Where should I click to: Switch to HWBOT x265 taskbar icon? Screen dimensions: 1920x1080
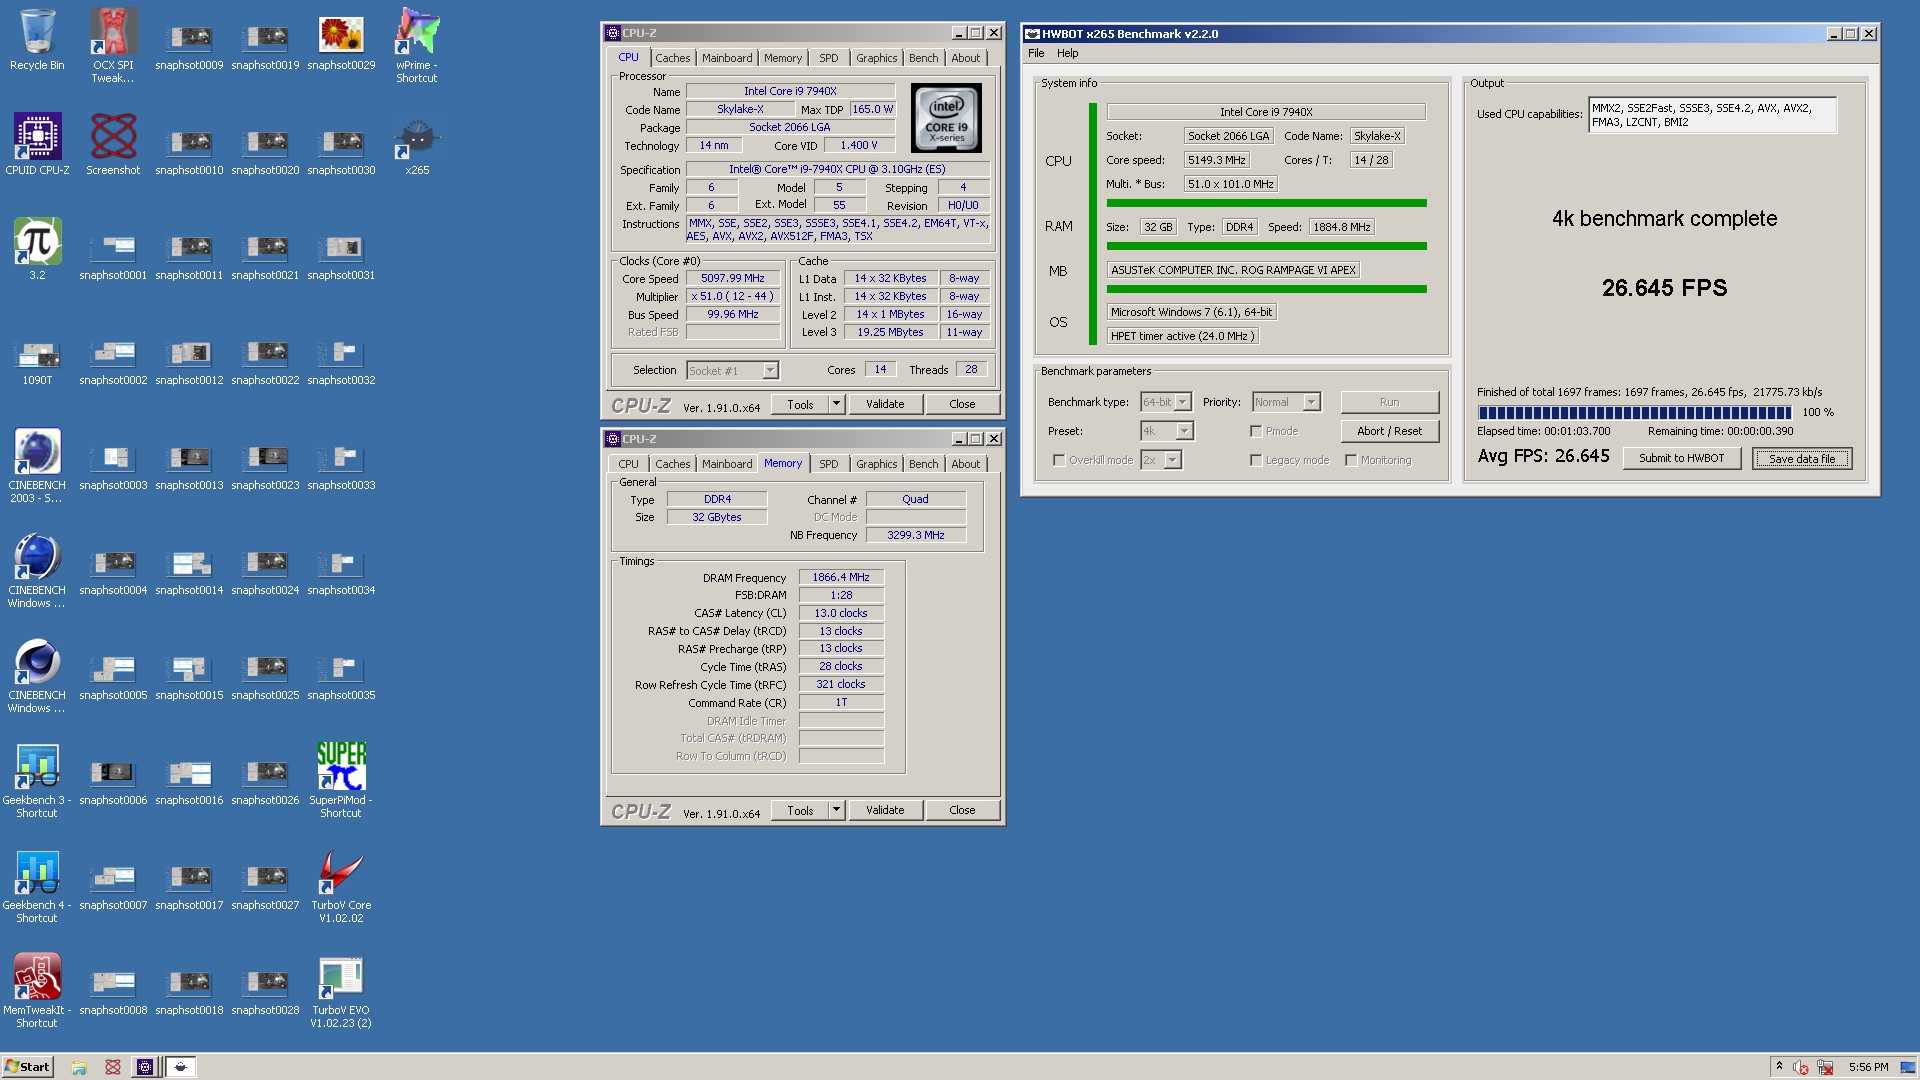tap(180, 1067)
